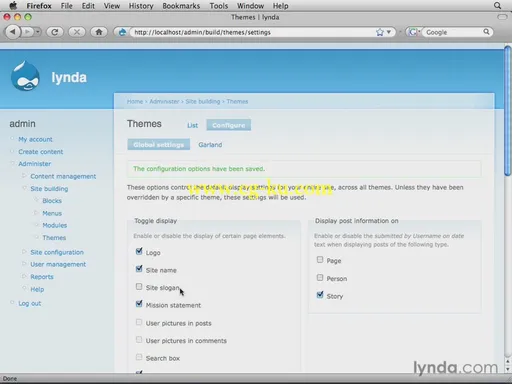Image resolution: width=512 pixels, height=384 pixels.
Task: Open the Firefox menu
Action: (x=39, y=6)
